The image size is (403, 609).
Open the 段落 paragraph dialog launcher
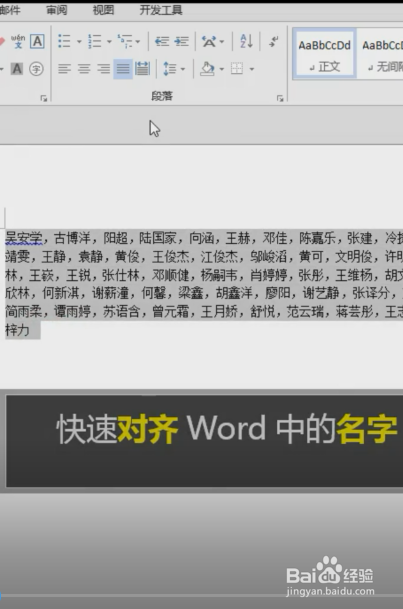(280, 98)
